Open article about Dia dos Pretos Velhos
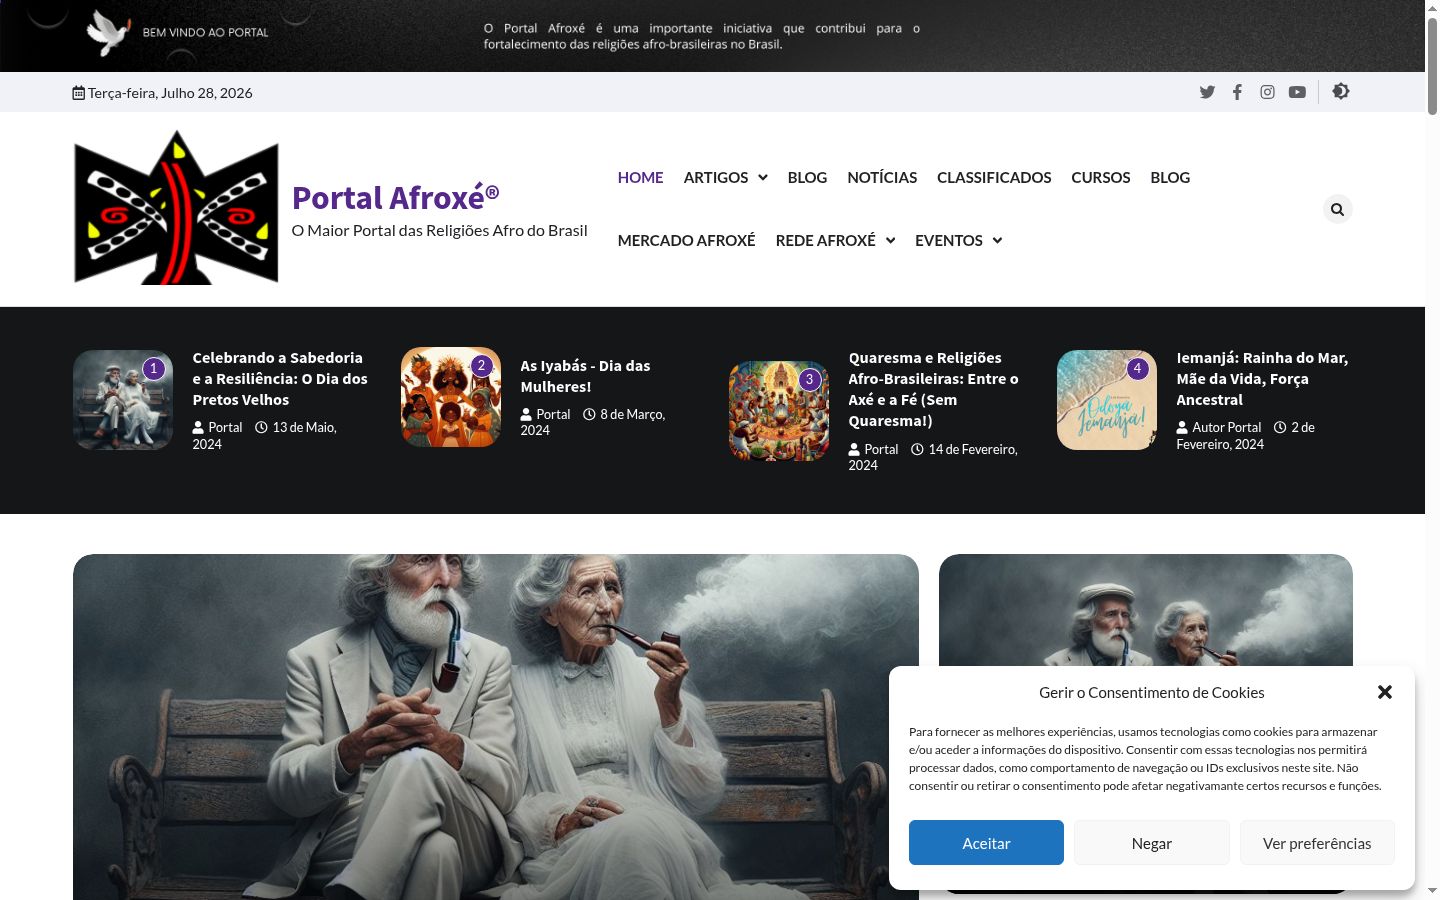The width and height of the screenshot is (1440, 900). 280,379
